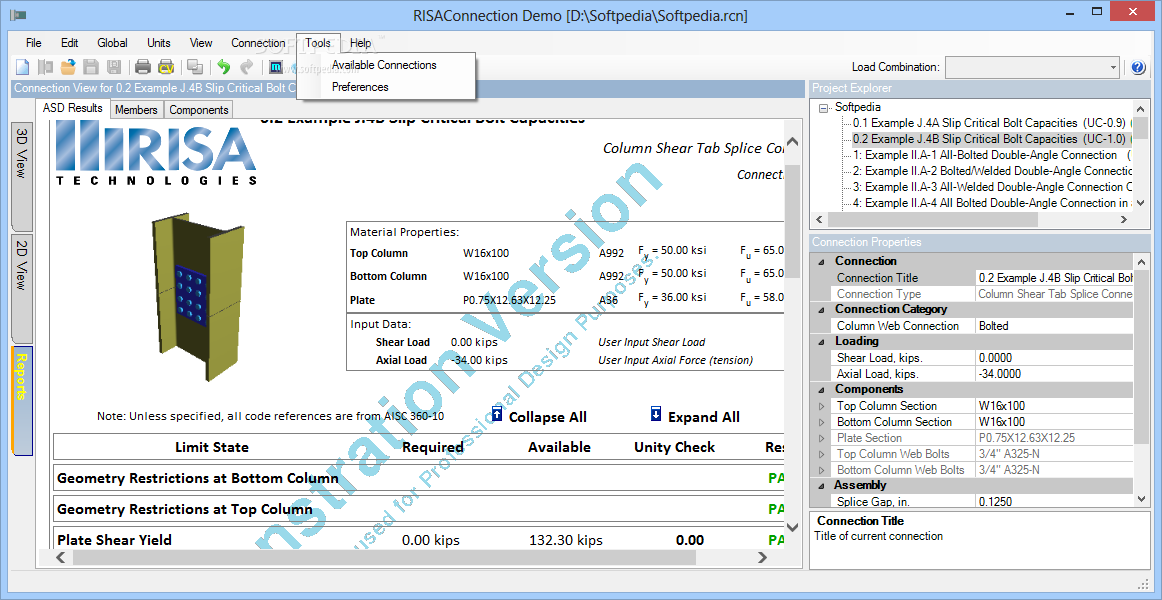Edit the Connection Title value field
1162x600 pixels.
[x=1054, y=278]
